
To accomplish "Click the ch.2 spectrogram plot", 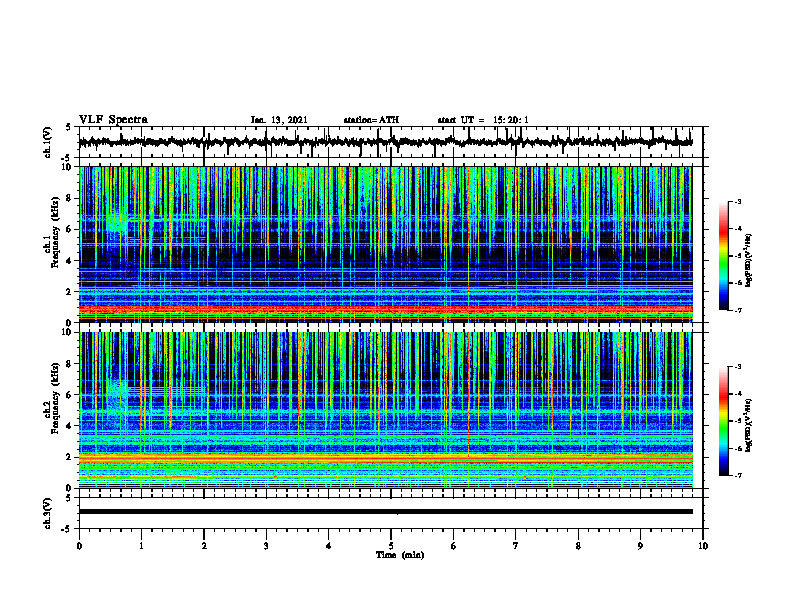I will click(x=385, y=410).
